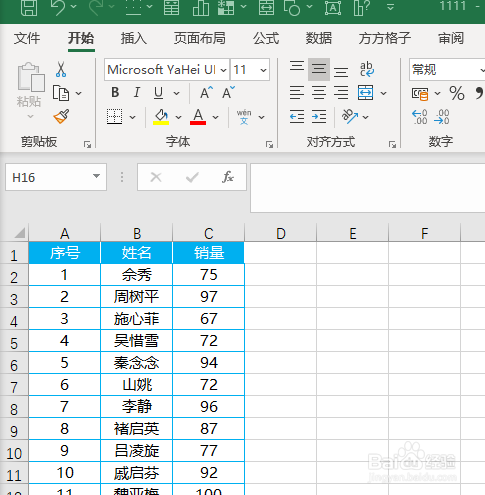Select the Format Painter brush

pyautogui.click(x=61, y=116)
